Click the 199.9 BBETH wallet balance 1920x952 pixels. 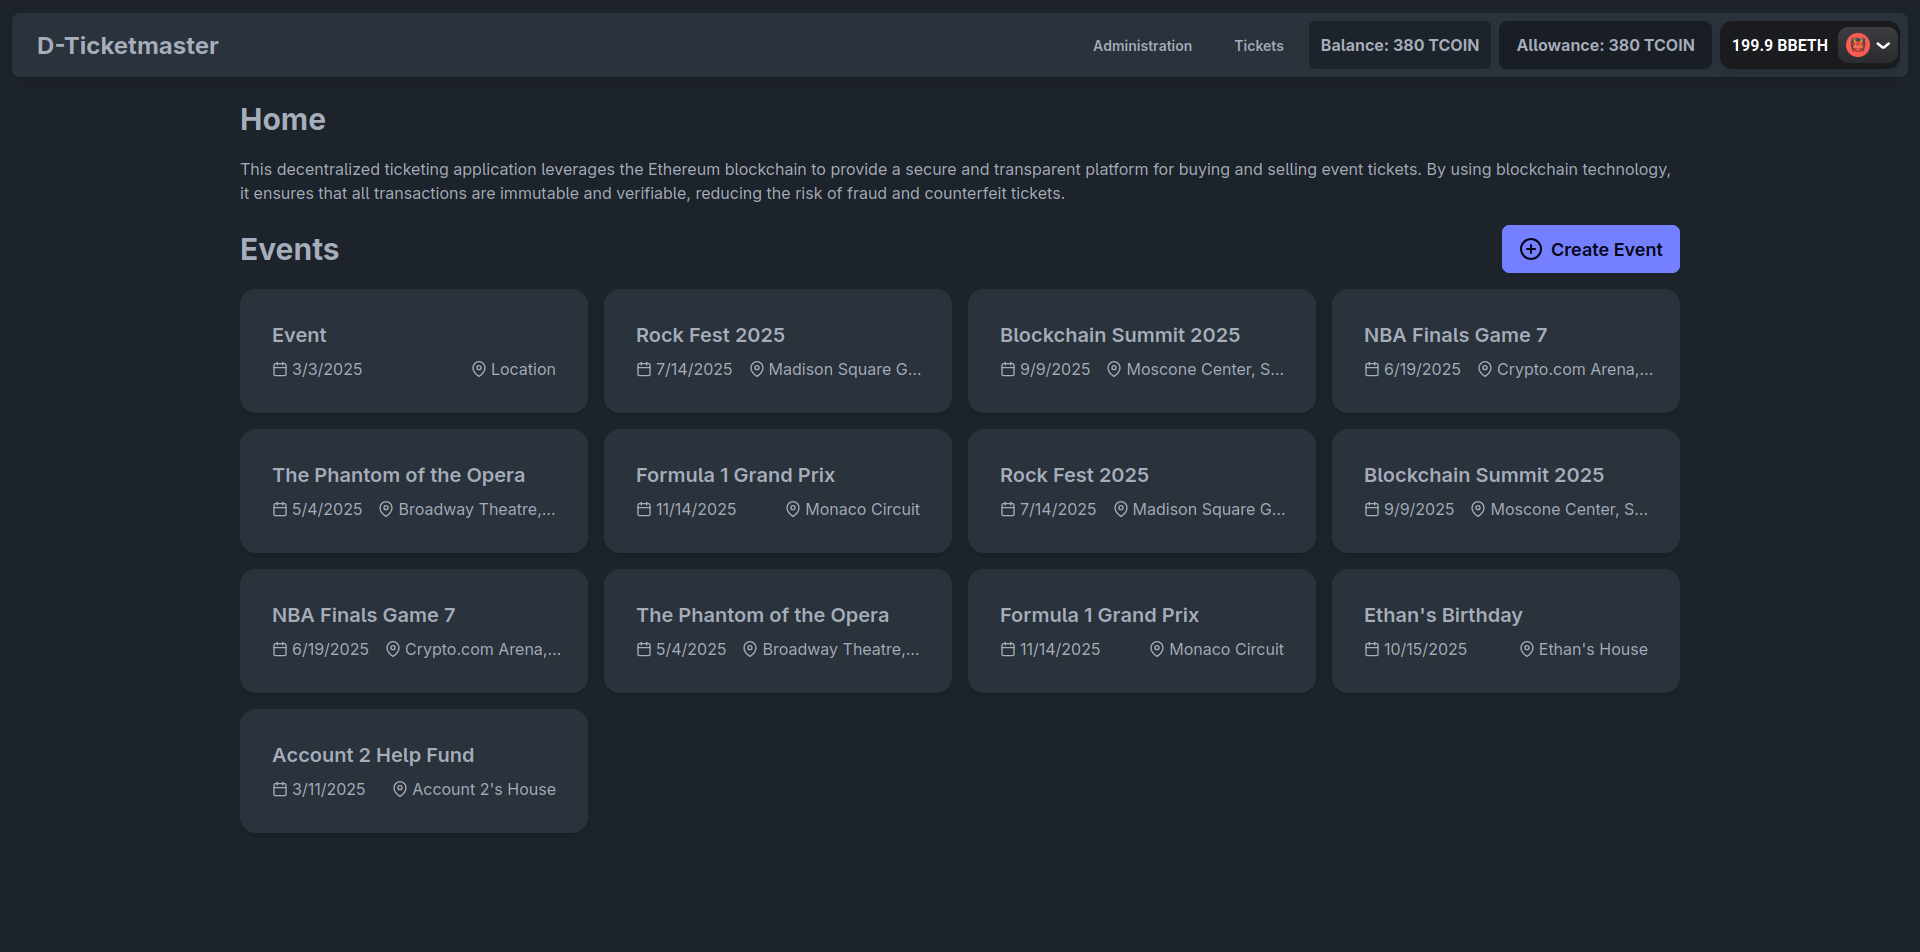(x=1779, y=46)
